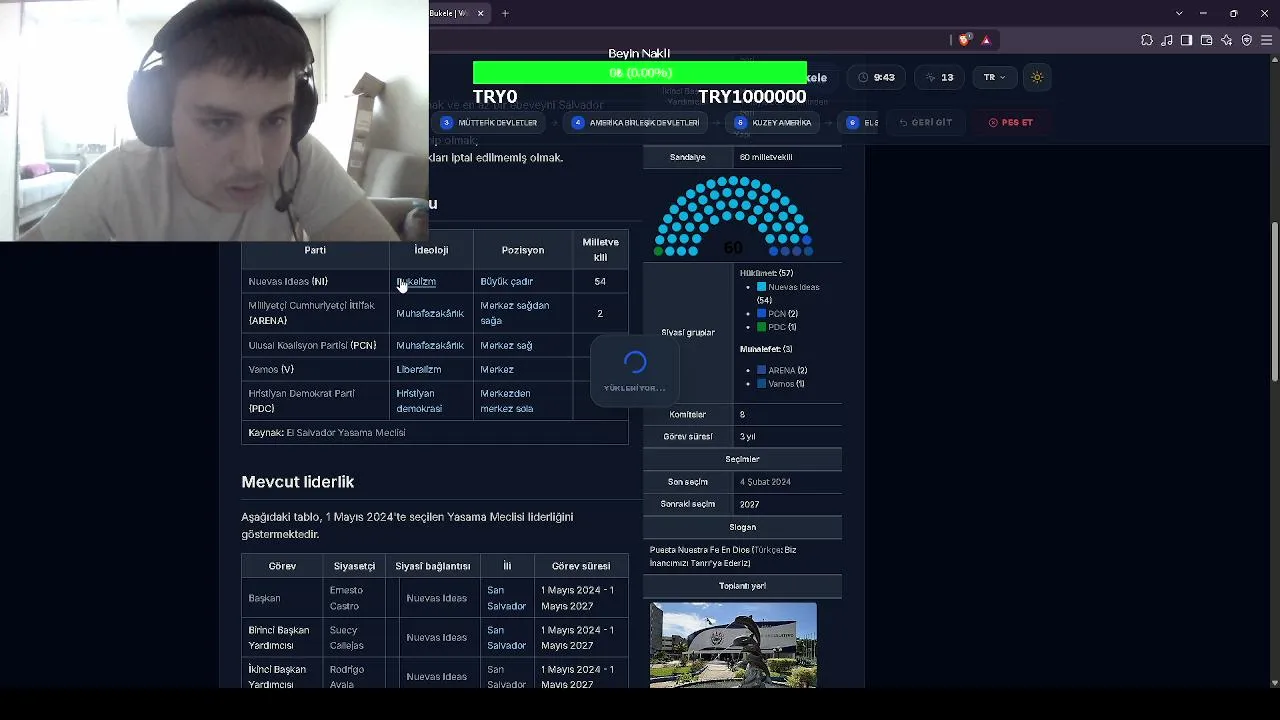This screenshot has height=720, width=1280.
Task: Click the 13 clicks counter
Action: 940,77
